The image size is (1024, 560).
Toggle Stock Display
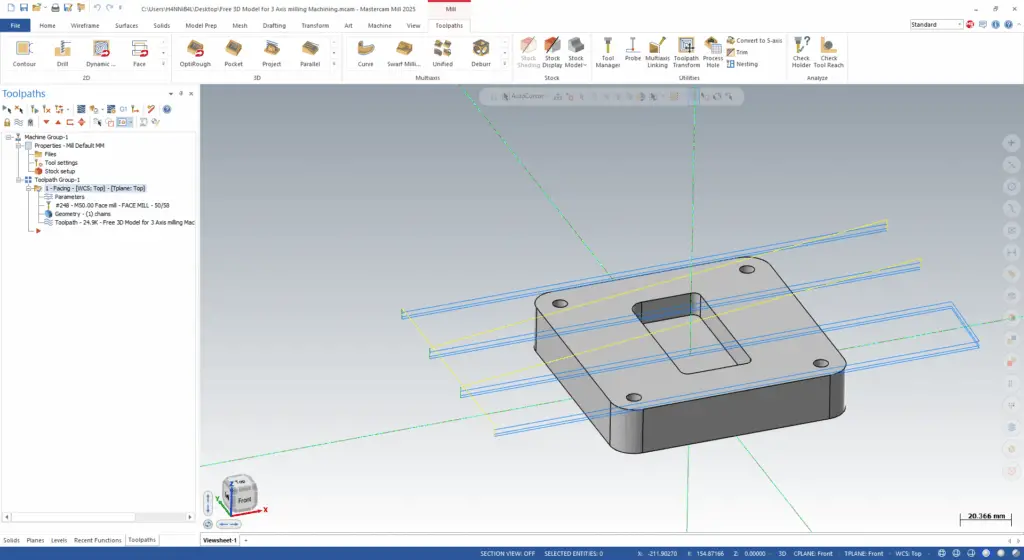[552, 52]
